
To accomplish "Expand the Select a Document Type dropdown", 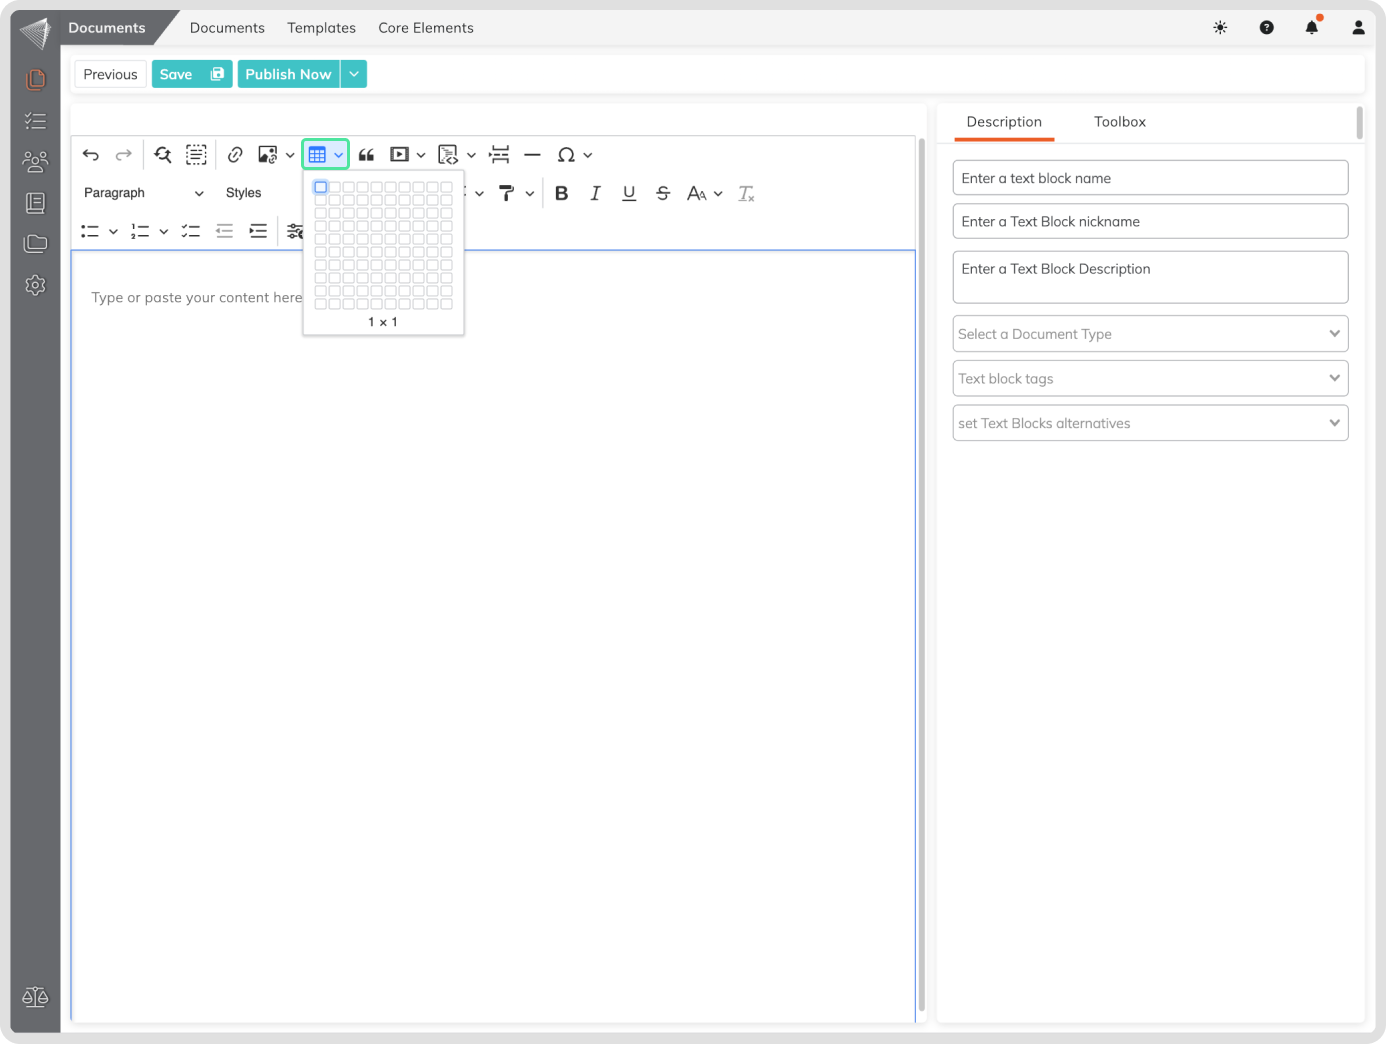I will (1150, 334).
